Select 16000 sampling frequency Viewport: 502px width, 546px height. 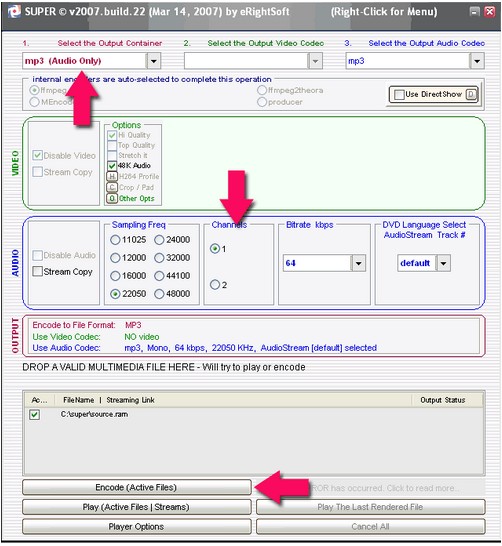click(115, 276)
